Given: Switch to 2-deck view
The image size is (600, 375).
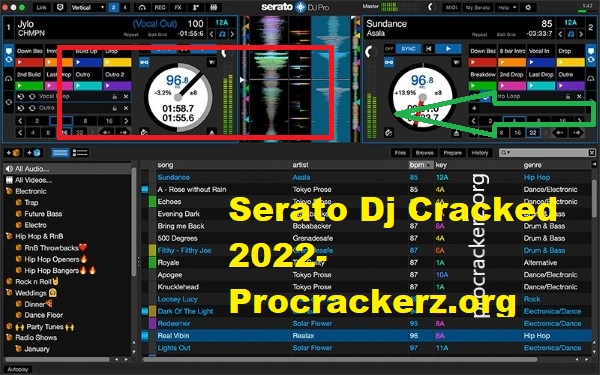Looking at the screenshot, I should 114,7.
